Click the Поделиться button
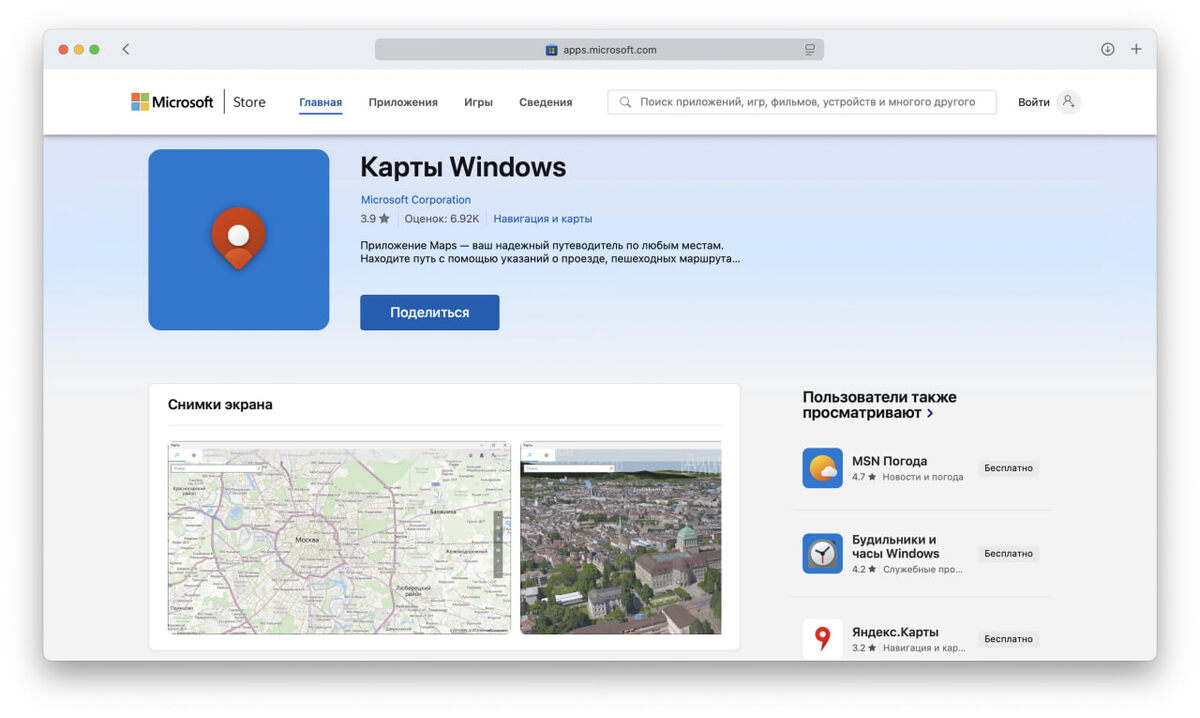The image size is (1200, 718). pyautogui.click(x=430, y=312)
